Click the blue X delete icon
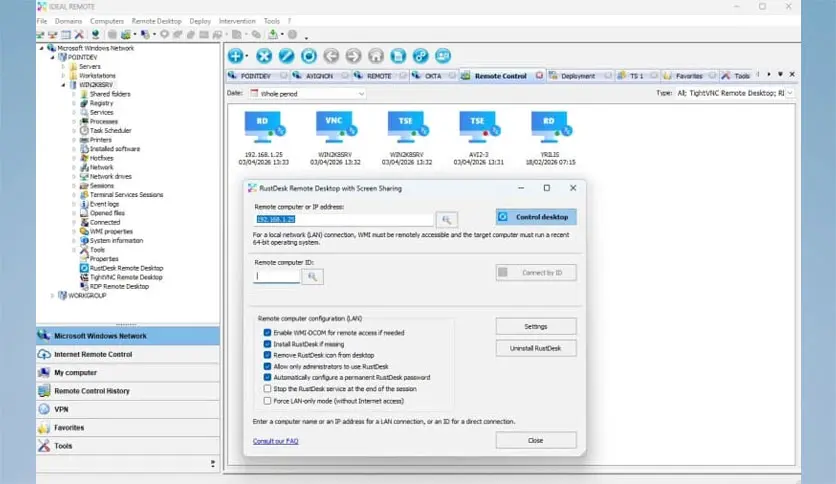Screen dimensions: 836x484 (264, 55)
